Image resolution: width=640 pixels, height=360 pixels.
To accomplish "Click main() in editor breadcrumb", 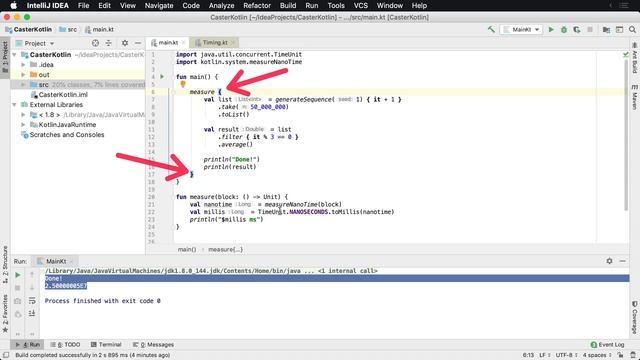I will pos(187,249).
